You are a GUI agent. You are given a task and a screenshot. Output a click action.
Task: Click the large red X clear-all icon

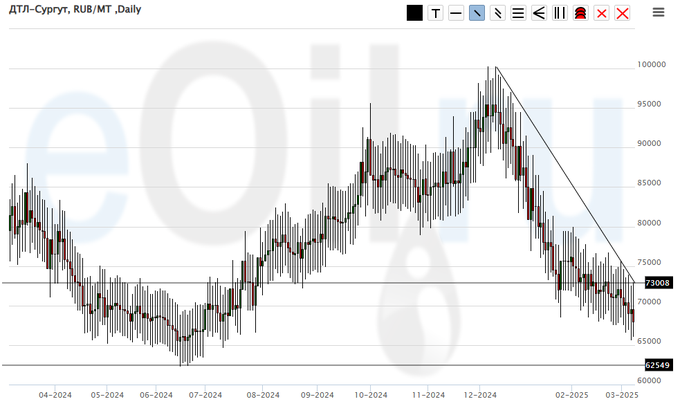[x=622, y=13]
